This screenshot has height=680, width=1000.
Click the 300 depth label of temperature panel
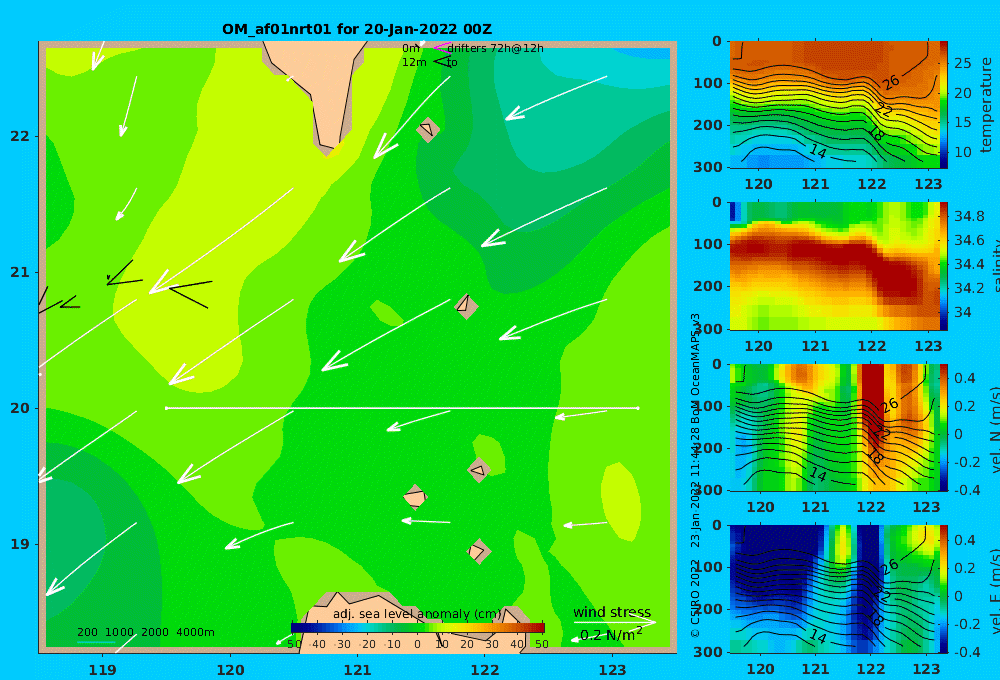click(707, 166)
